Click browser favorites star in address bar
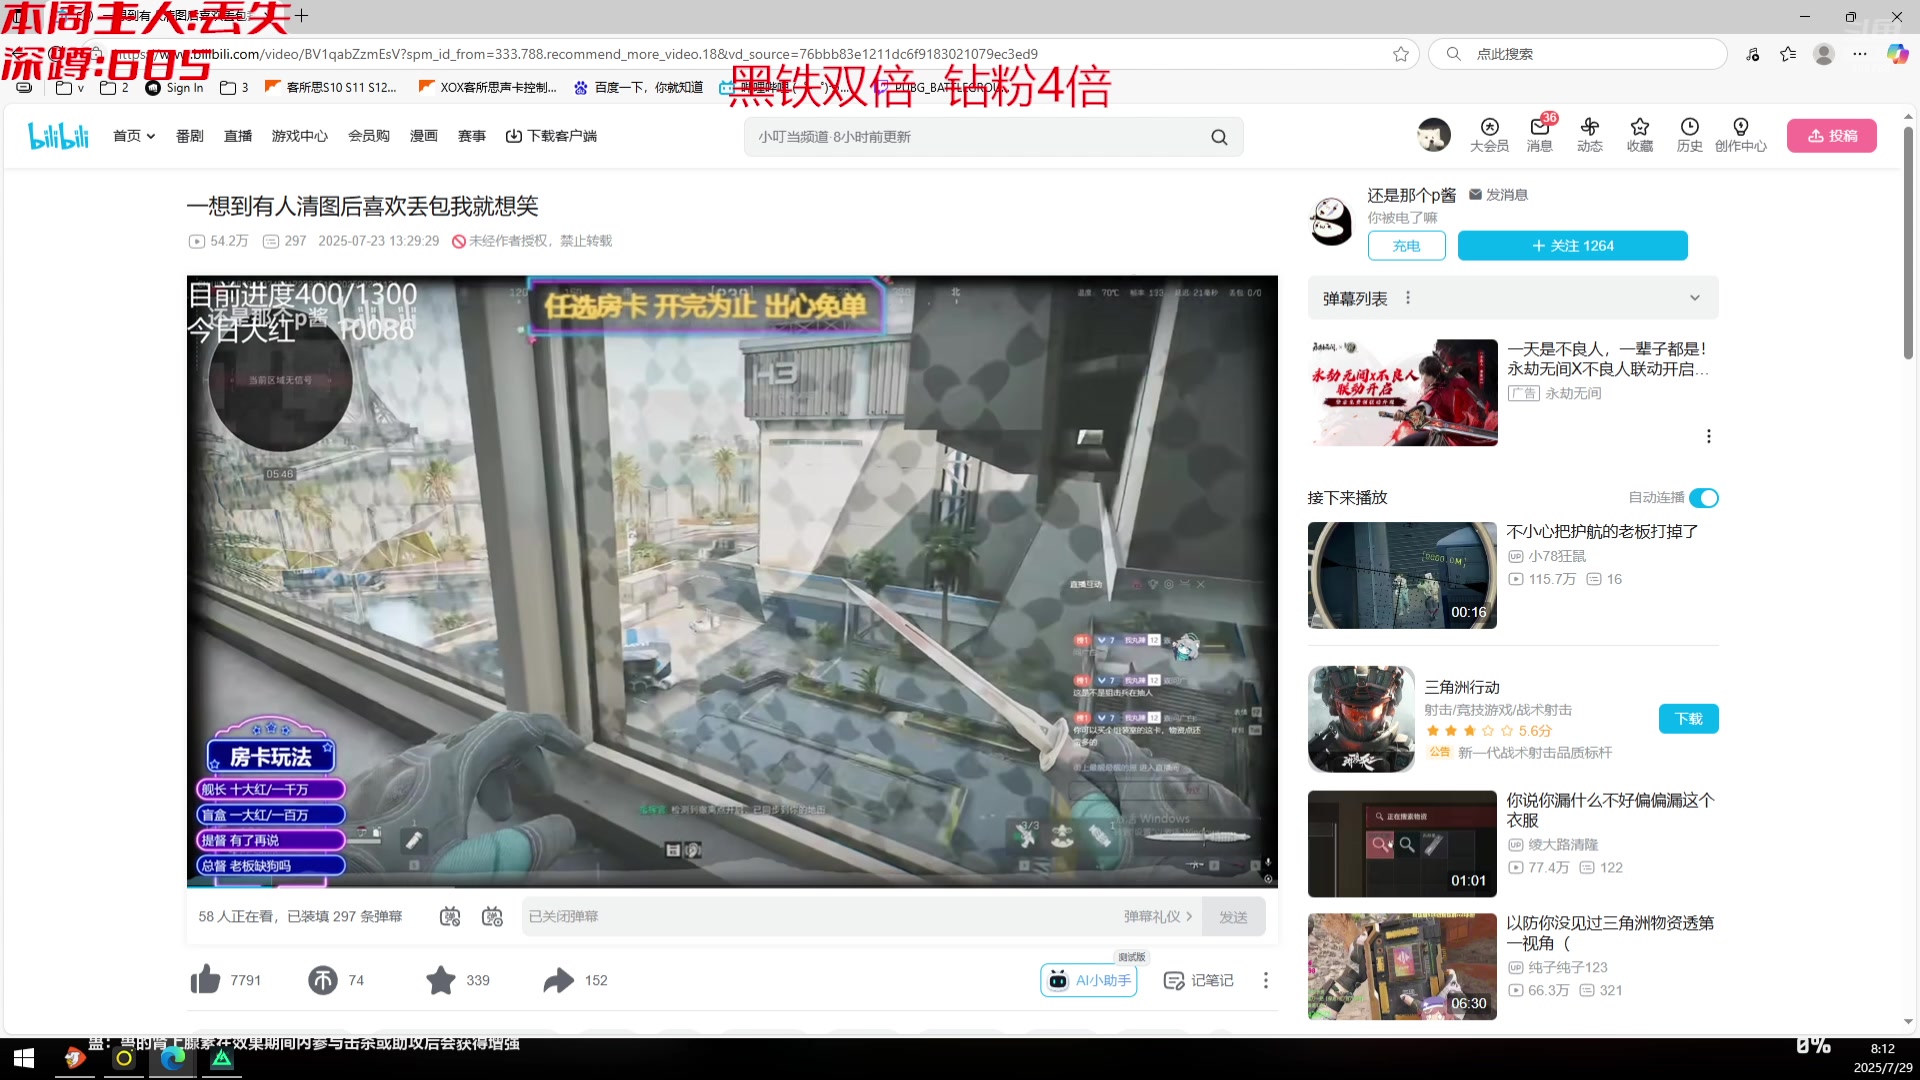Viewport: 1920px width, 1080px height. pos(1401,54)
